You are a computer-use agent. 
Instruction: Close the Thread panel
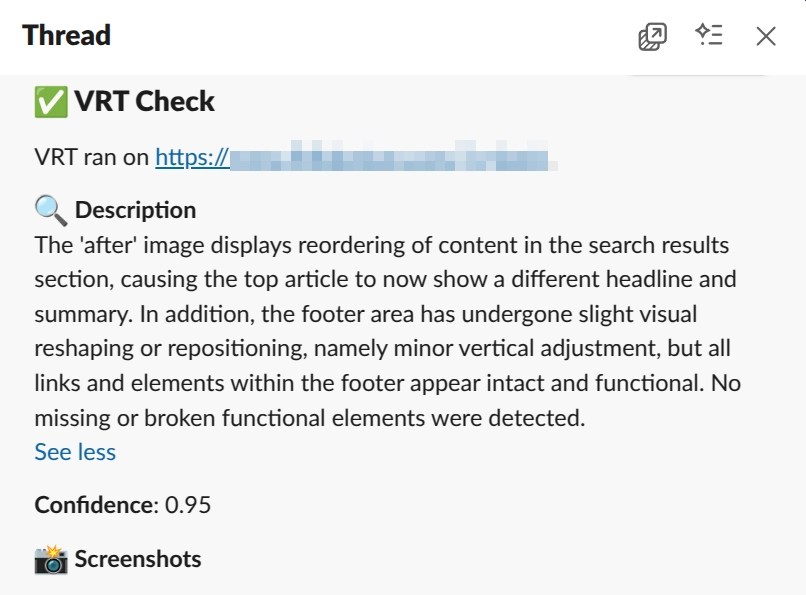(x=766, y=37)
